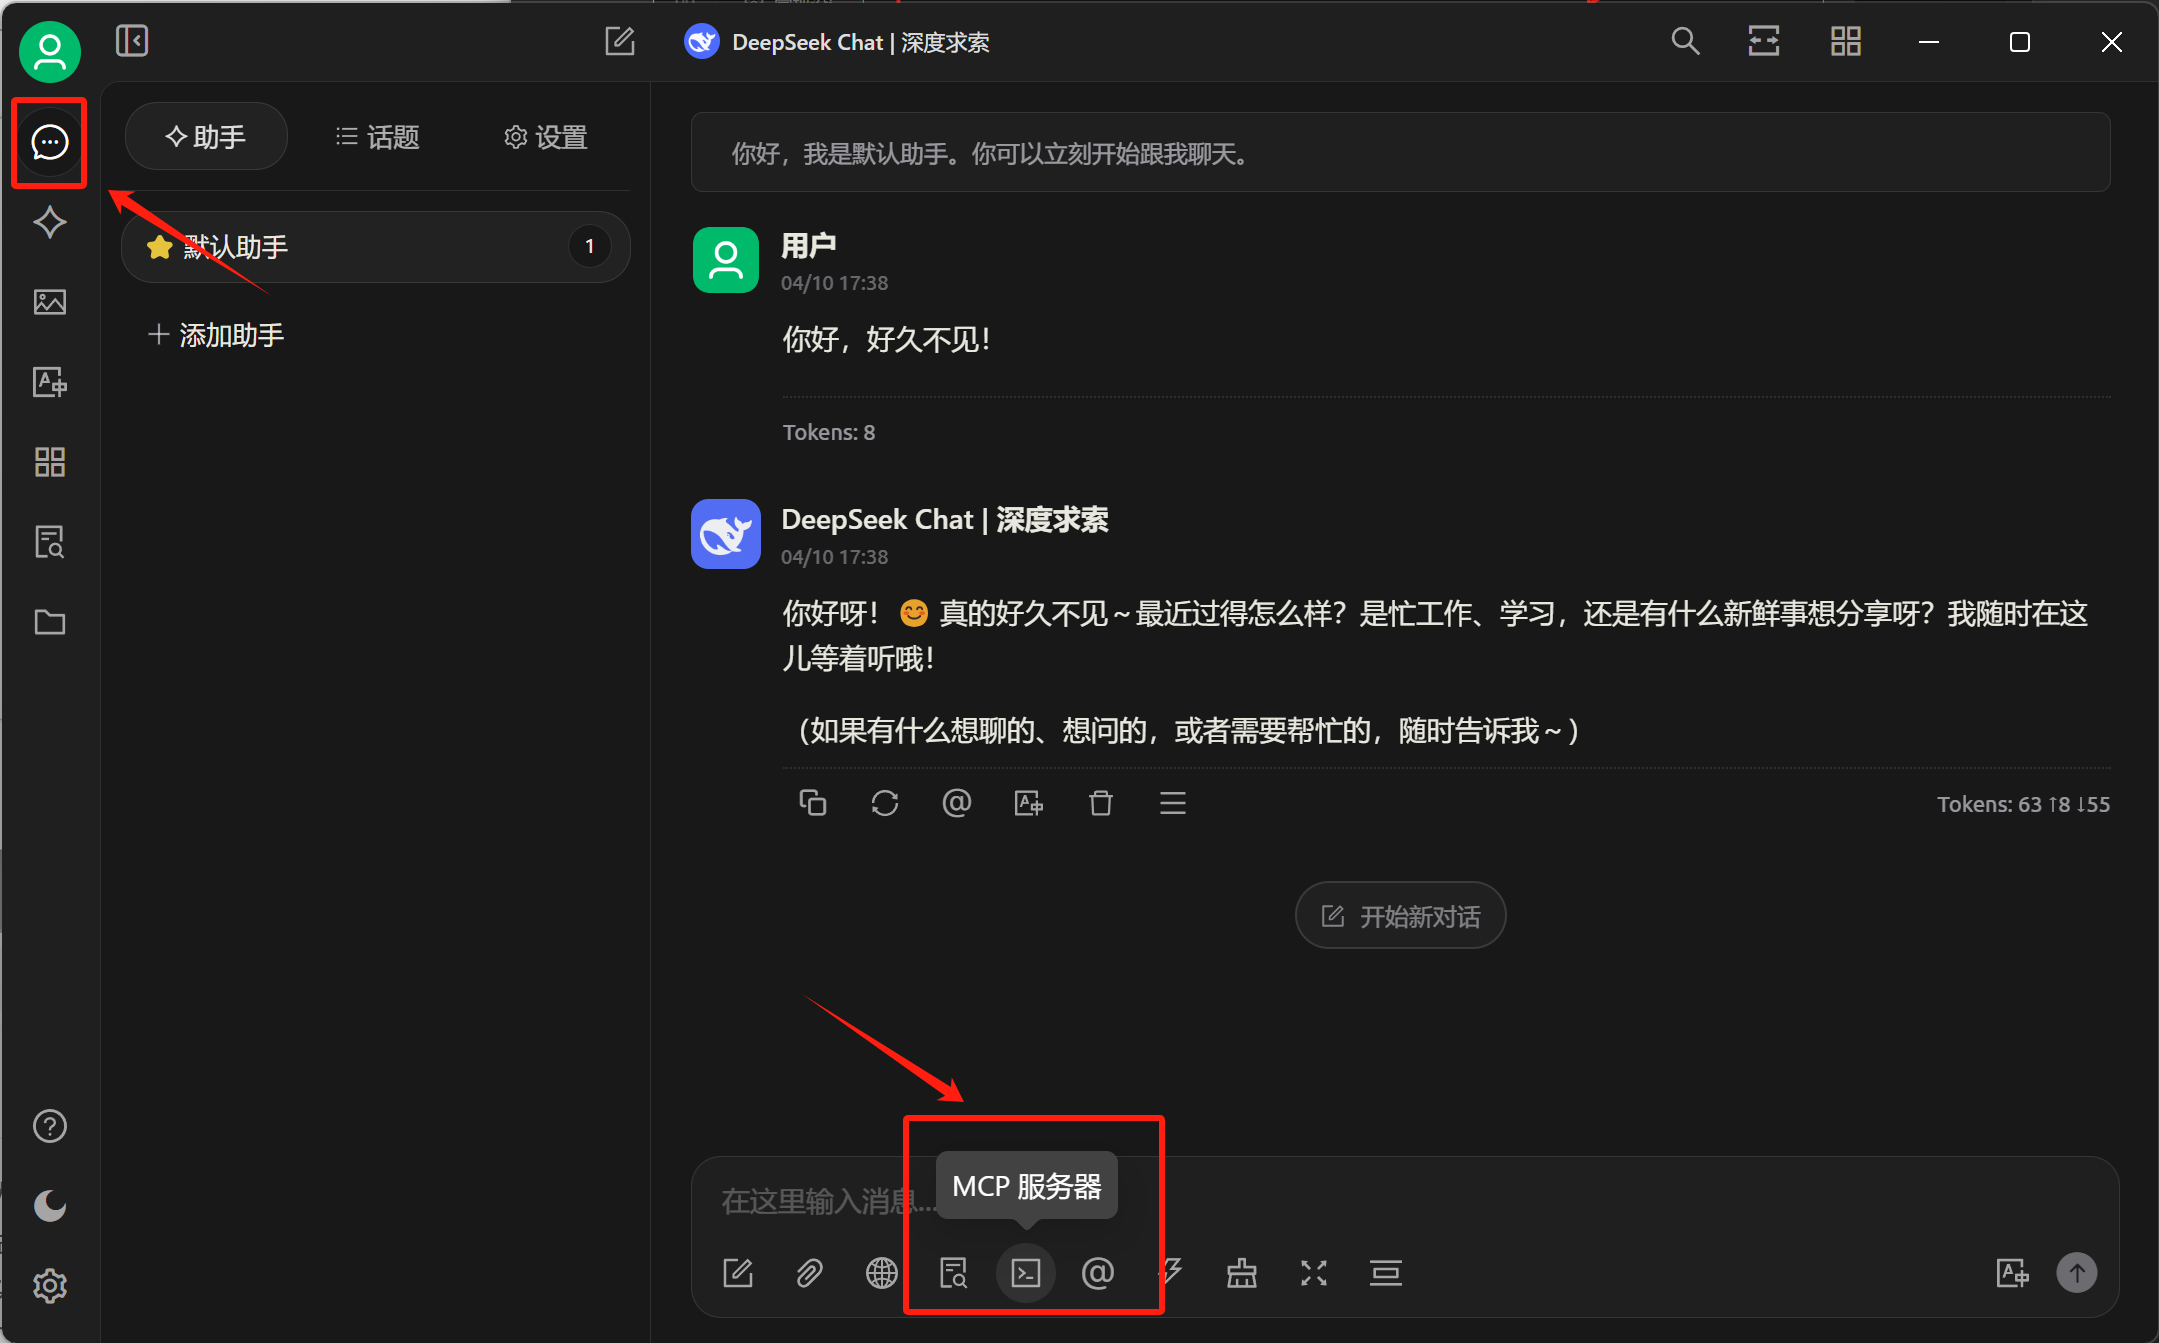The image size is (2159, 1343).
Task: Delete the DeepSeek reply with trash icon
Action: tap(1101, 803)
